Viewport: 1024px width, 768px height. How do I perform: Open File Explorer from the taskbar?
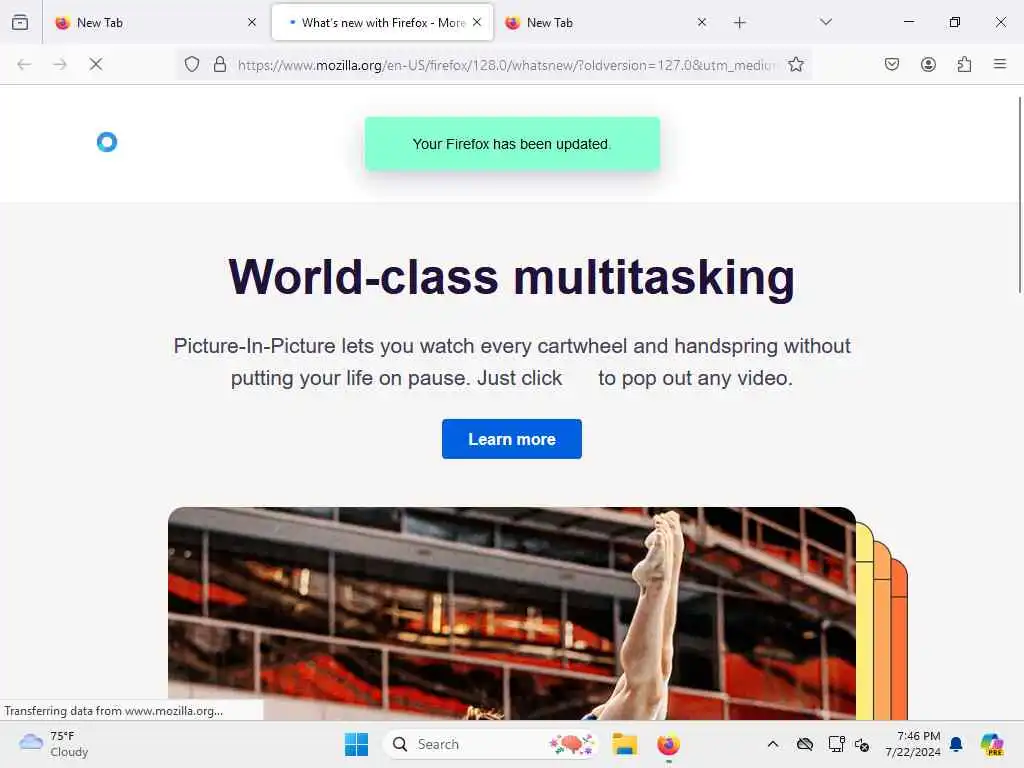click(624, 744)
